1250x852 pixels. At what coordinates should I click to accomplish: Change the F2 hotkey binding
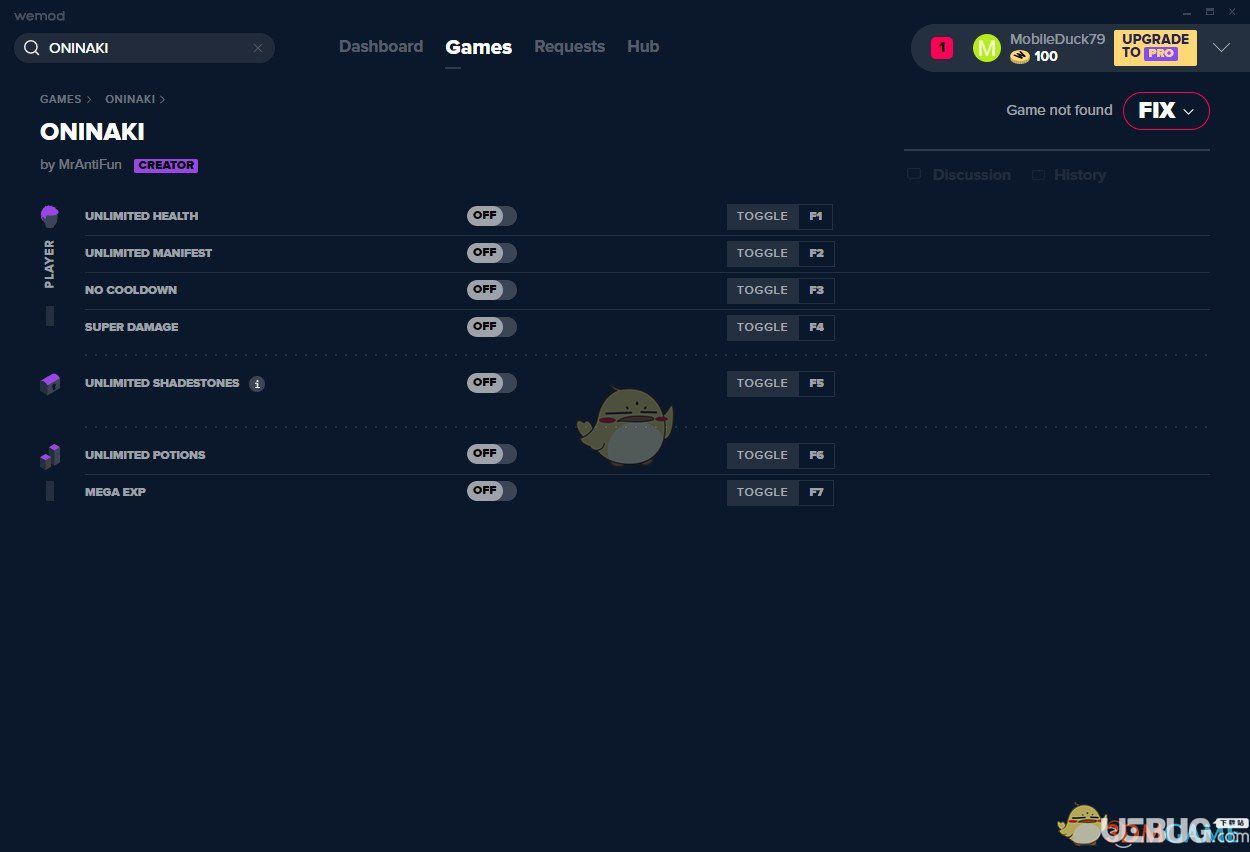coord(816,253)
